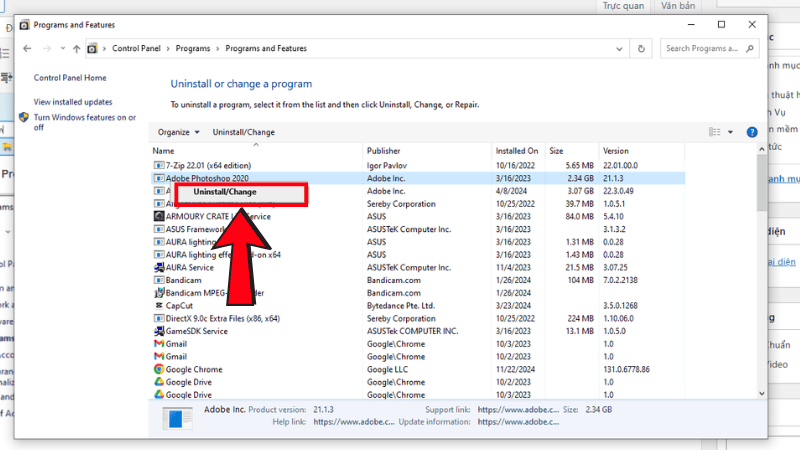Expand recent locations dropdown arrow
Viewport: 800px width, 450px height.
pos(62,48)
